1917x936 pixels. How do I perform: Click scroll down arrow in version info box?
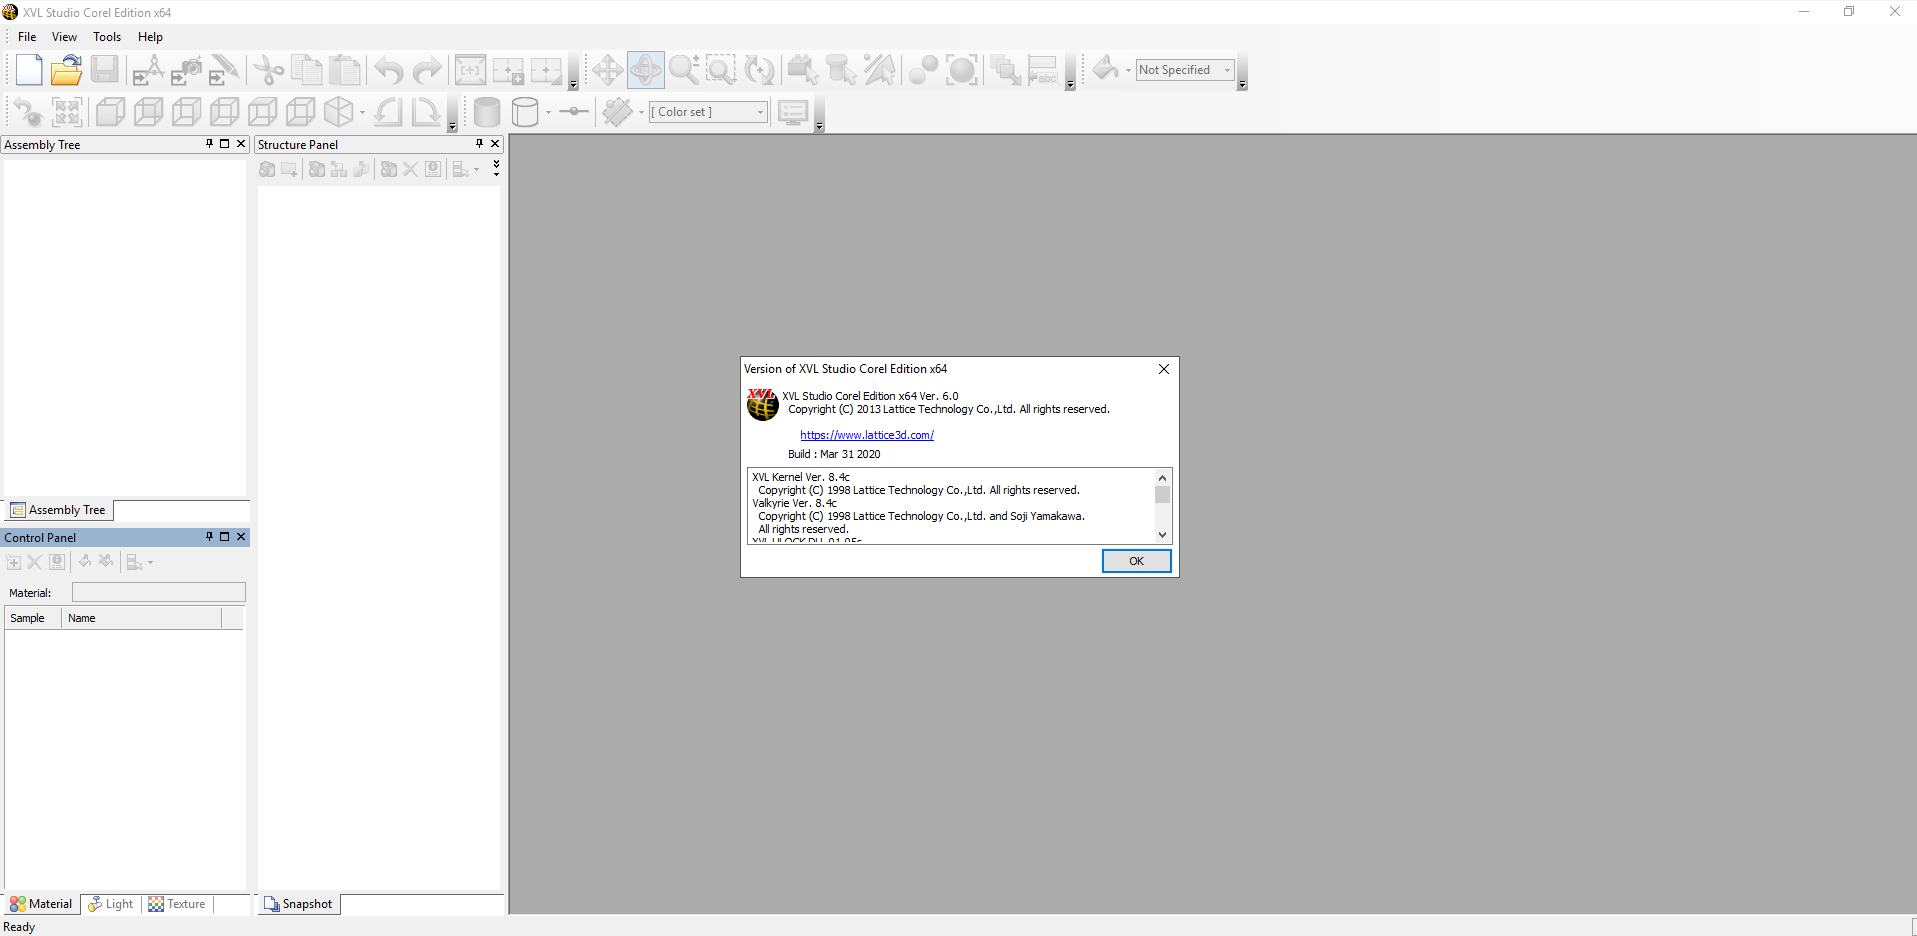click(x=1162, y=535)
